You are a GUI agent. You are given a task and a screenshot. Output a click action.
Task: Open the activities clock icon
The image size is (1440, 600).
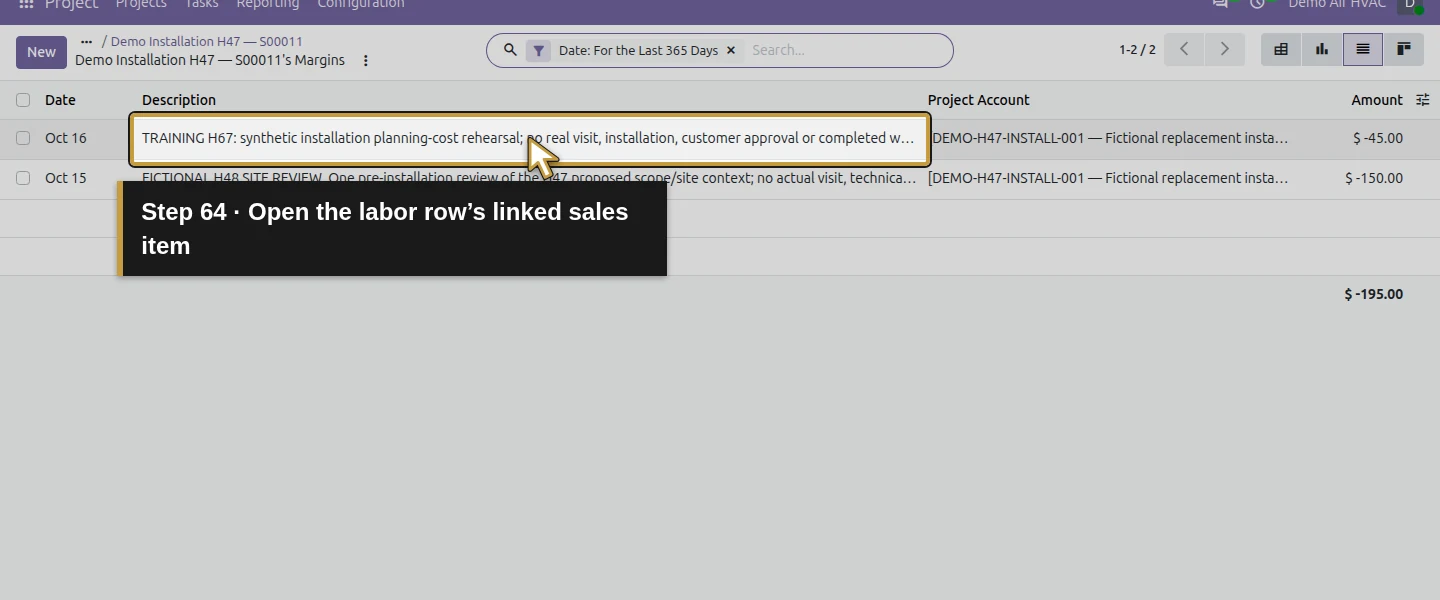point(1257,4)
